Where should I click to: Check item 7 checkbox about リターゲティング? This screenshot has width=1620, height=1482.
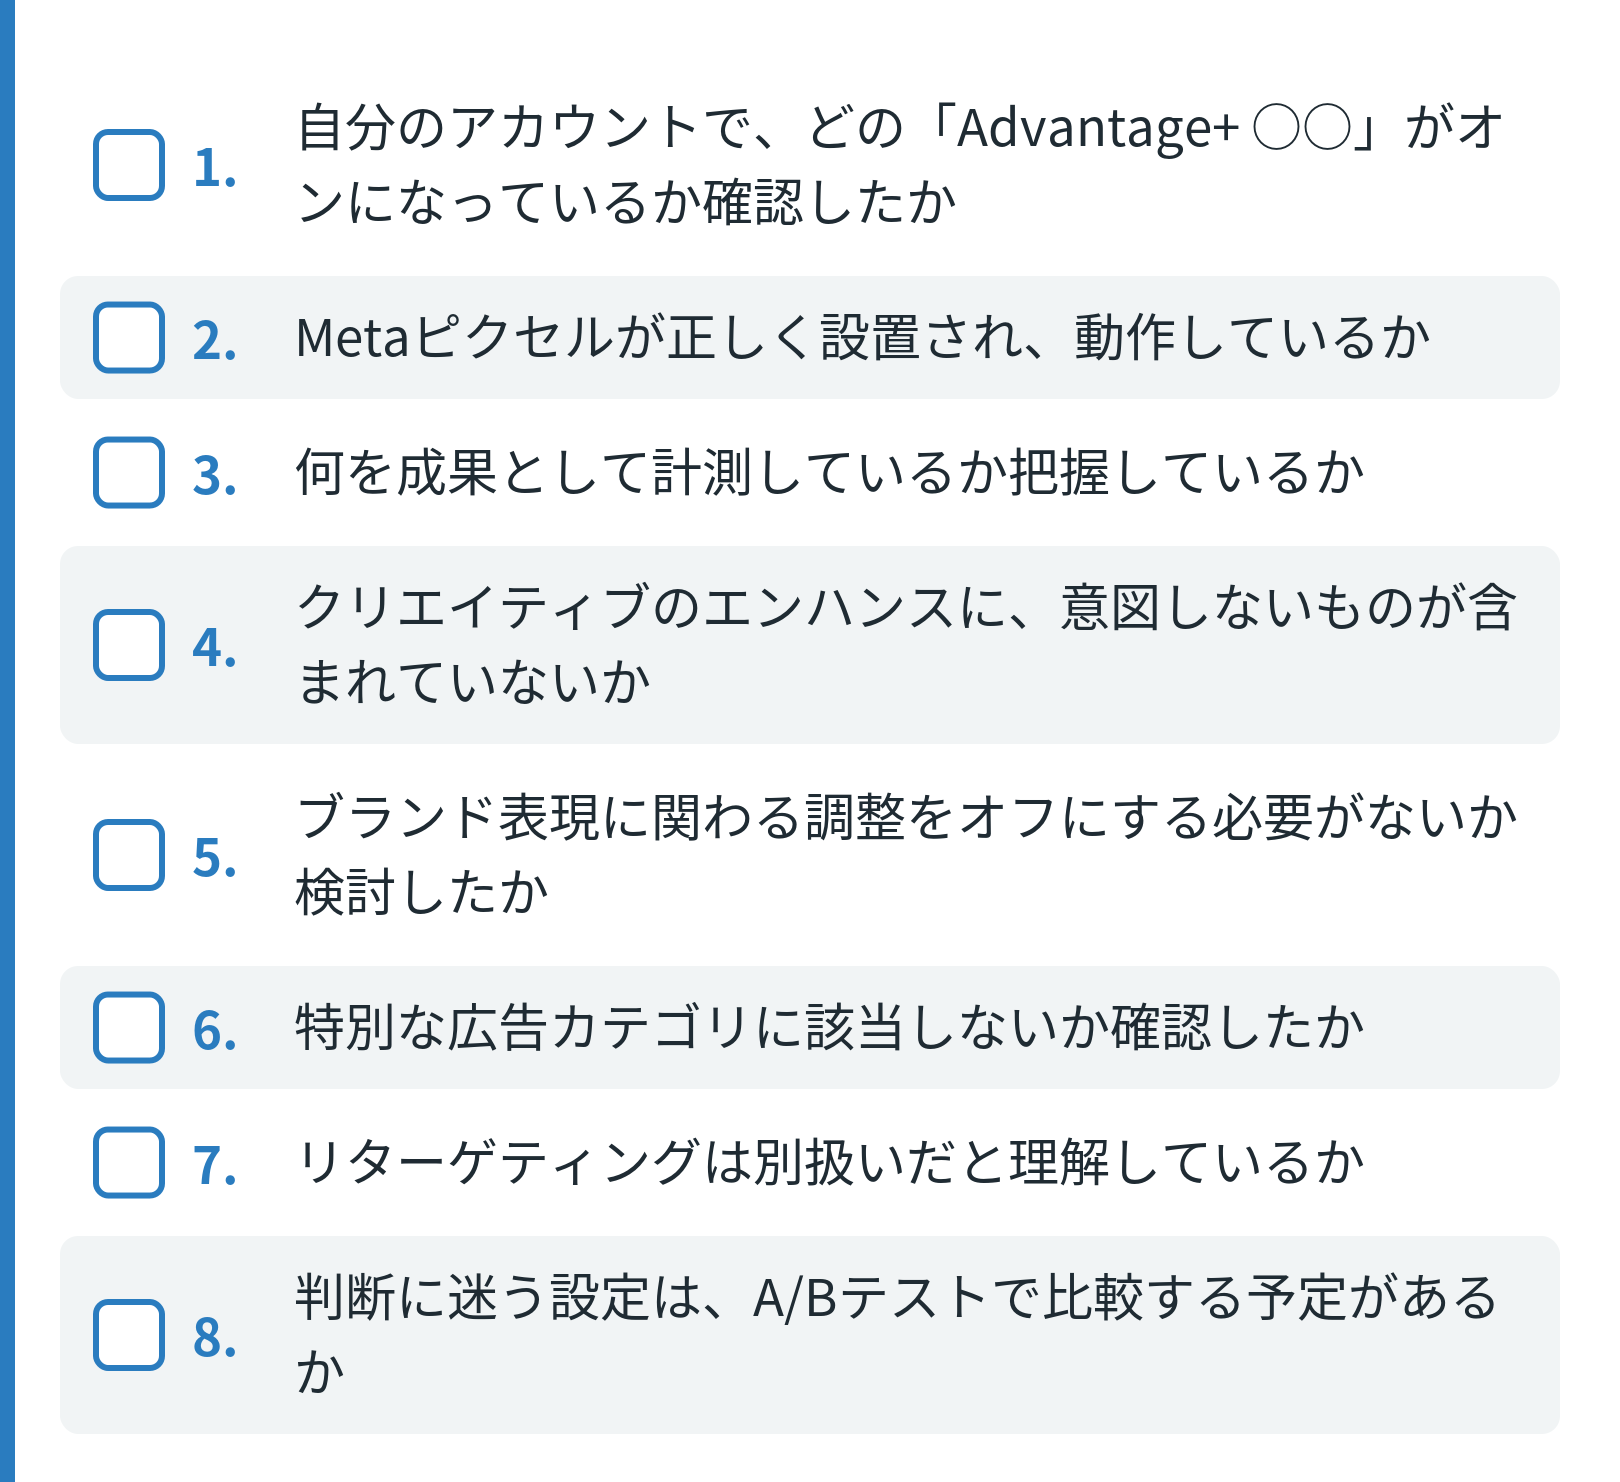tap(129, 1162)
